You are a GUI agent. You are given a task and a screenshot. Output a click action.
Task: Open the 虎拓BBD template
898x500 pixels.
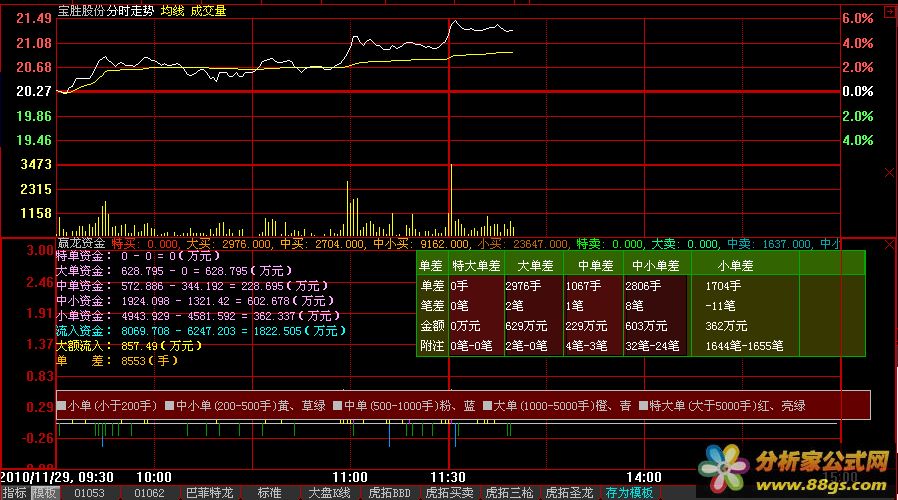[x=389, y=493]
